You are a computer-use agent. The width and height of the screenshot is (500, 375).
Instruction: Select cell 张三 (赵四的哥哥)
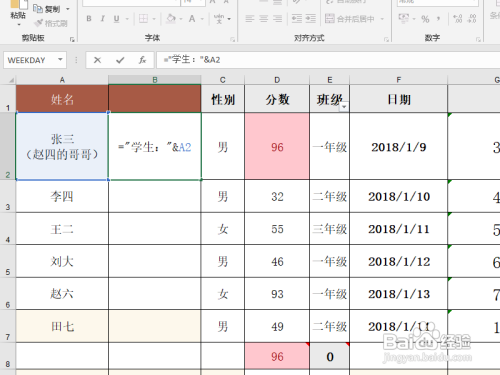click(62, 147)
